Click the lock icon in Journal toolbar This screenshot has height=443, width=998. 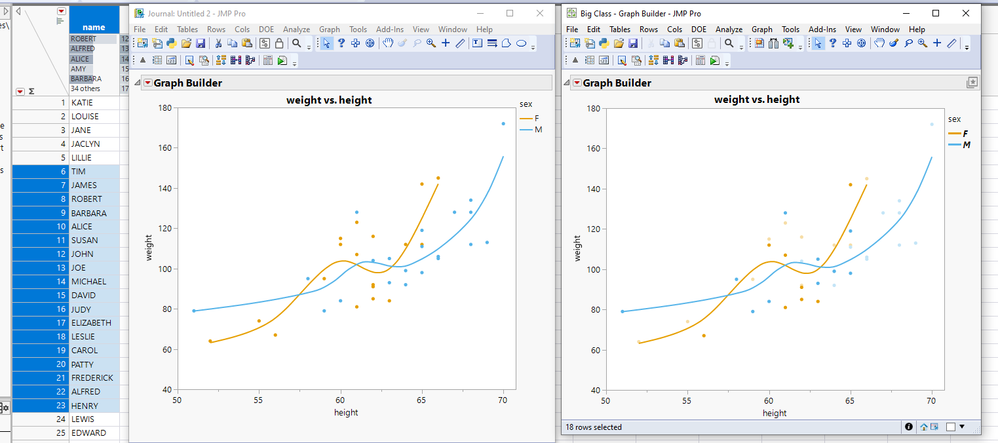(x=279, y=43)
